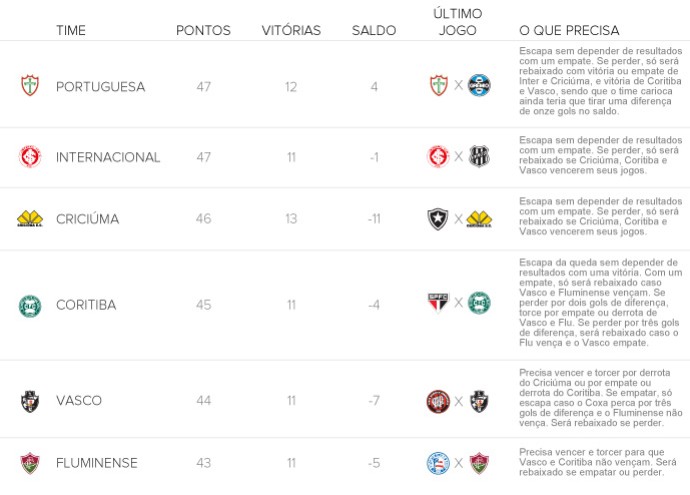Viewport: 690px width, 495px height.
Task: Open the FLUMINENSE team name
Action: (x=97, y=463)
